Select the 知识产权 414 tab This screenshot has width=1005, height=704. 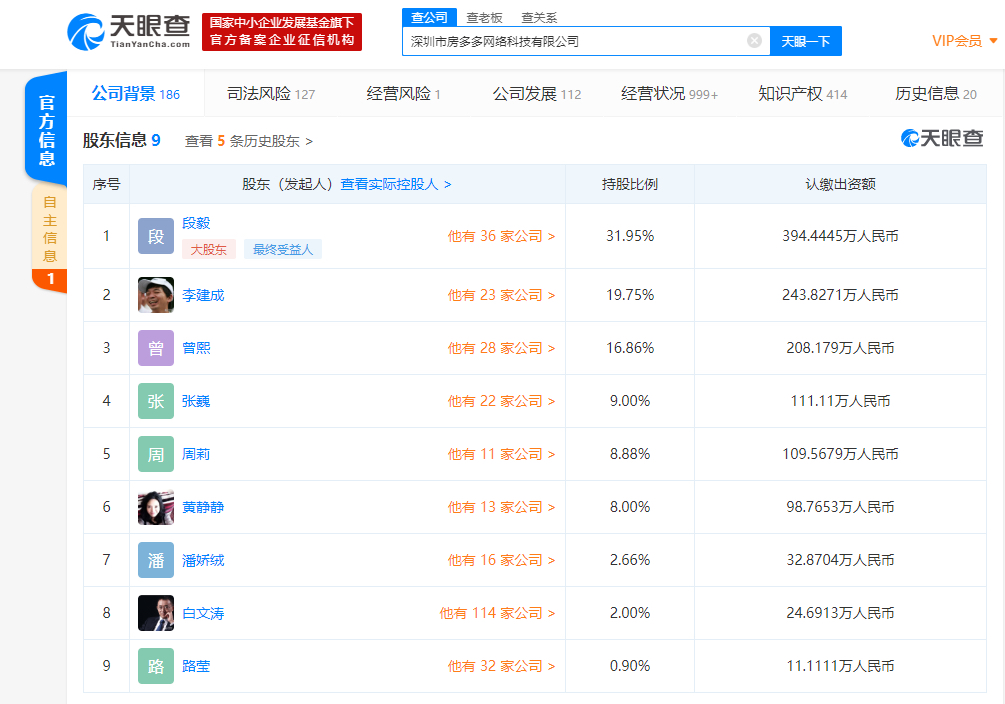point(802,94)
